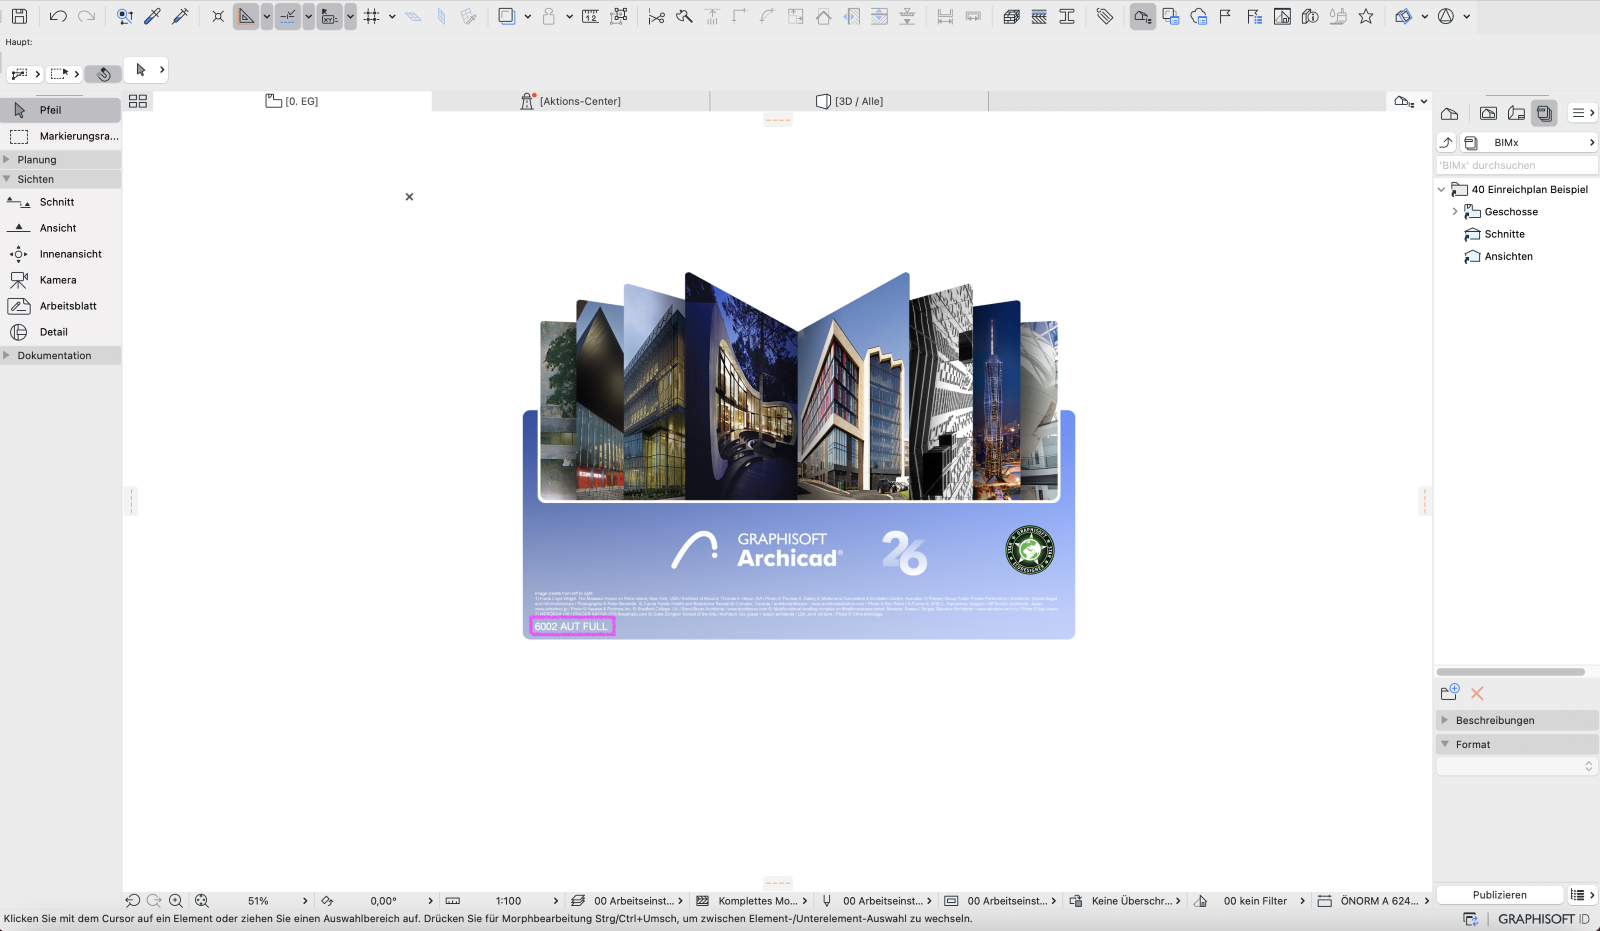The height and width of the screenshot is (931, 1600).
Task: Open the compass-circle icon dropdown arrow
Action: (1467, 16)
